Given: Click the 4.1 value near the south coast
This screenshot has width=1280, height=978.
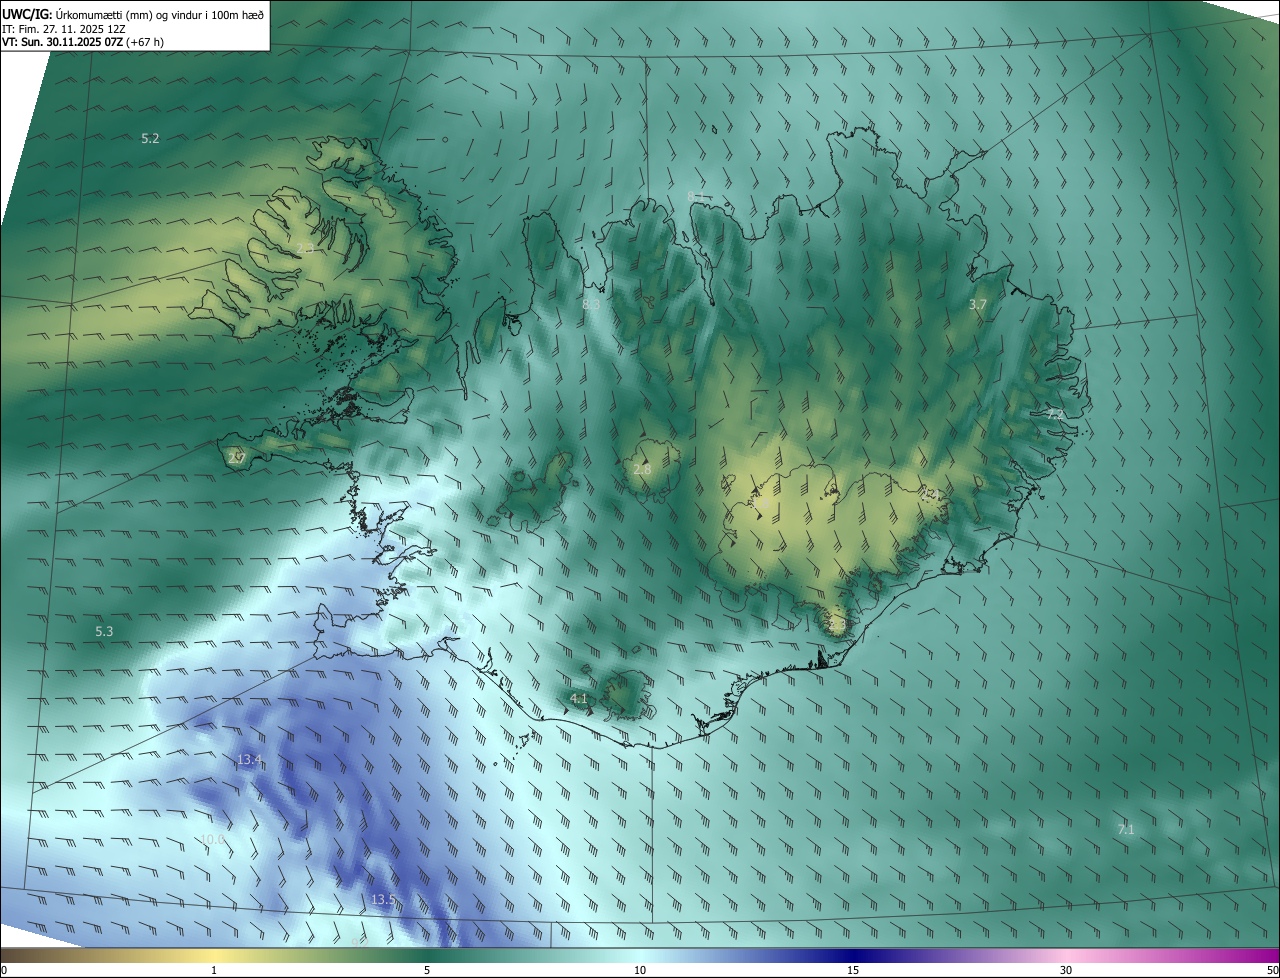Looking at the screenshot, I should (x=579, y=698).
